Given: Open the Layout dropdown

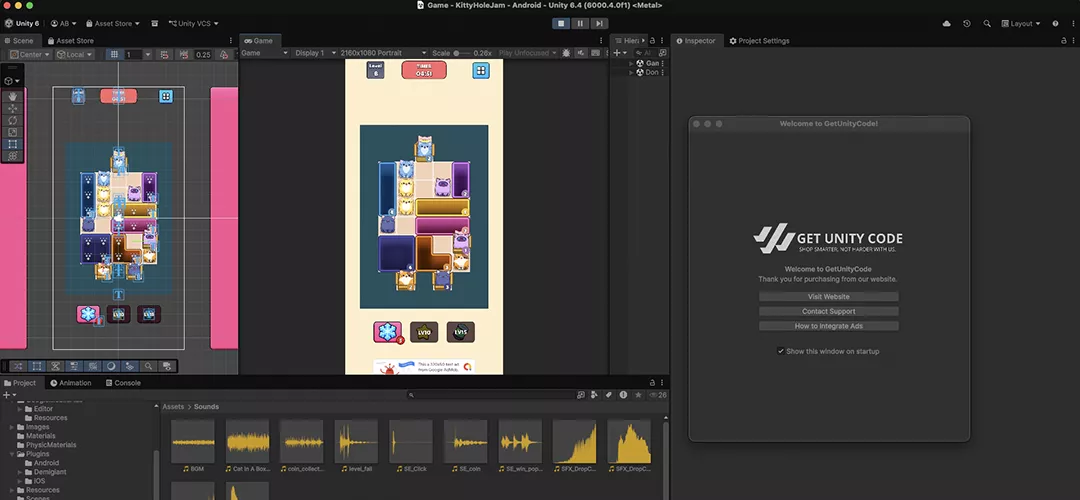Looking at the screenshot, I should coord(1020,23).
